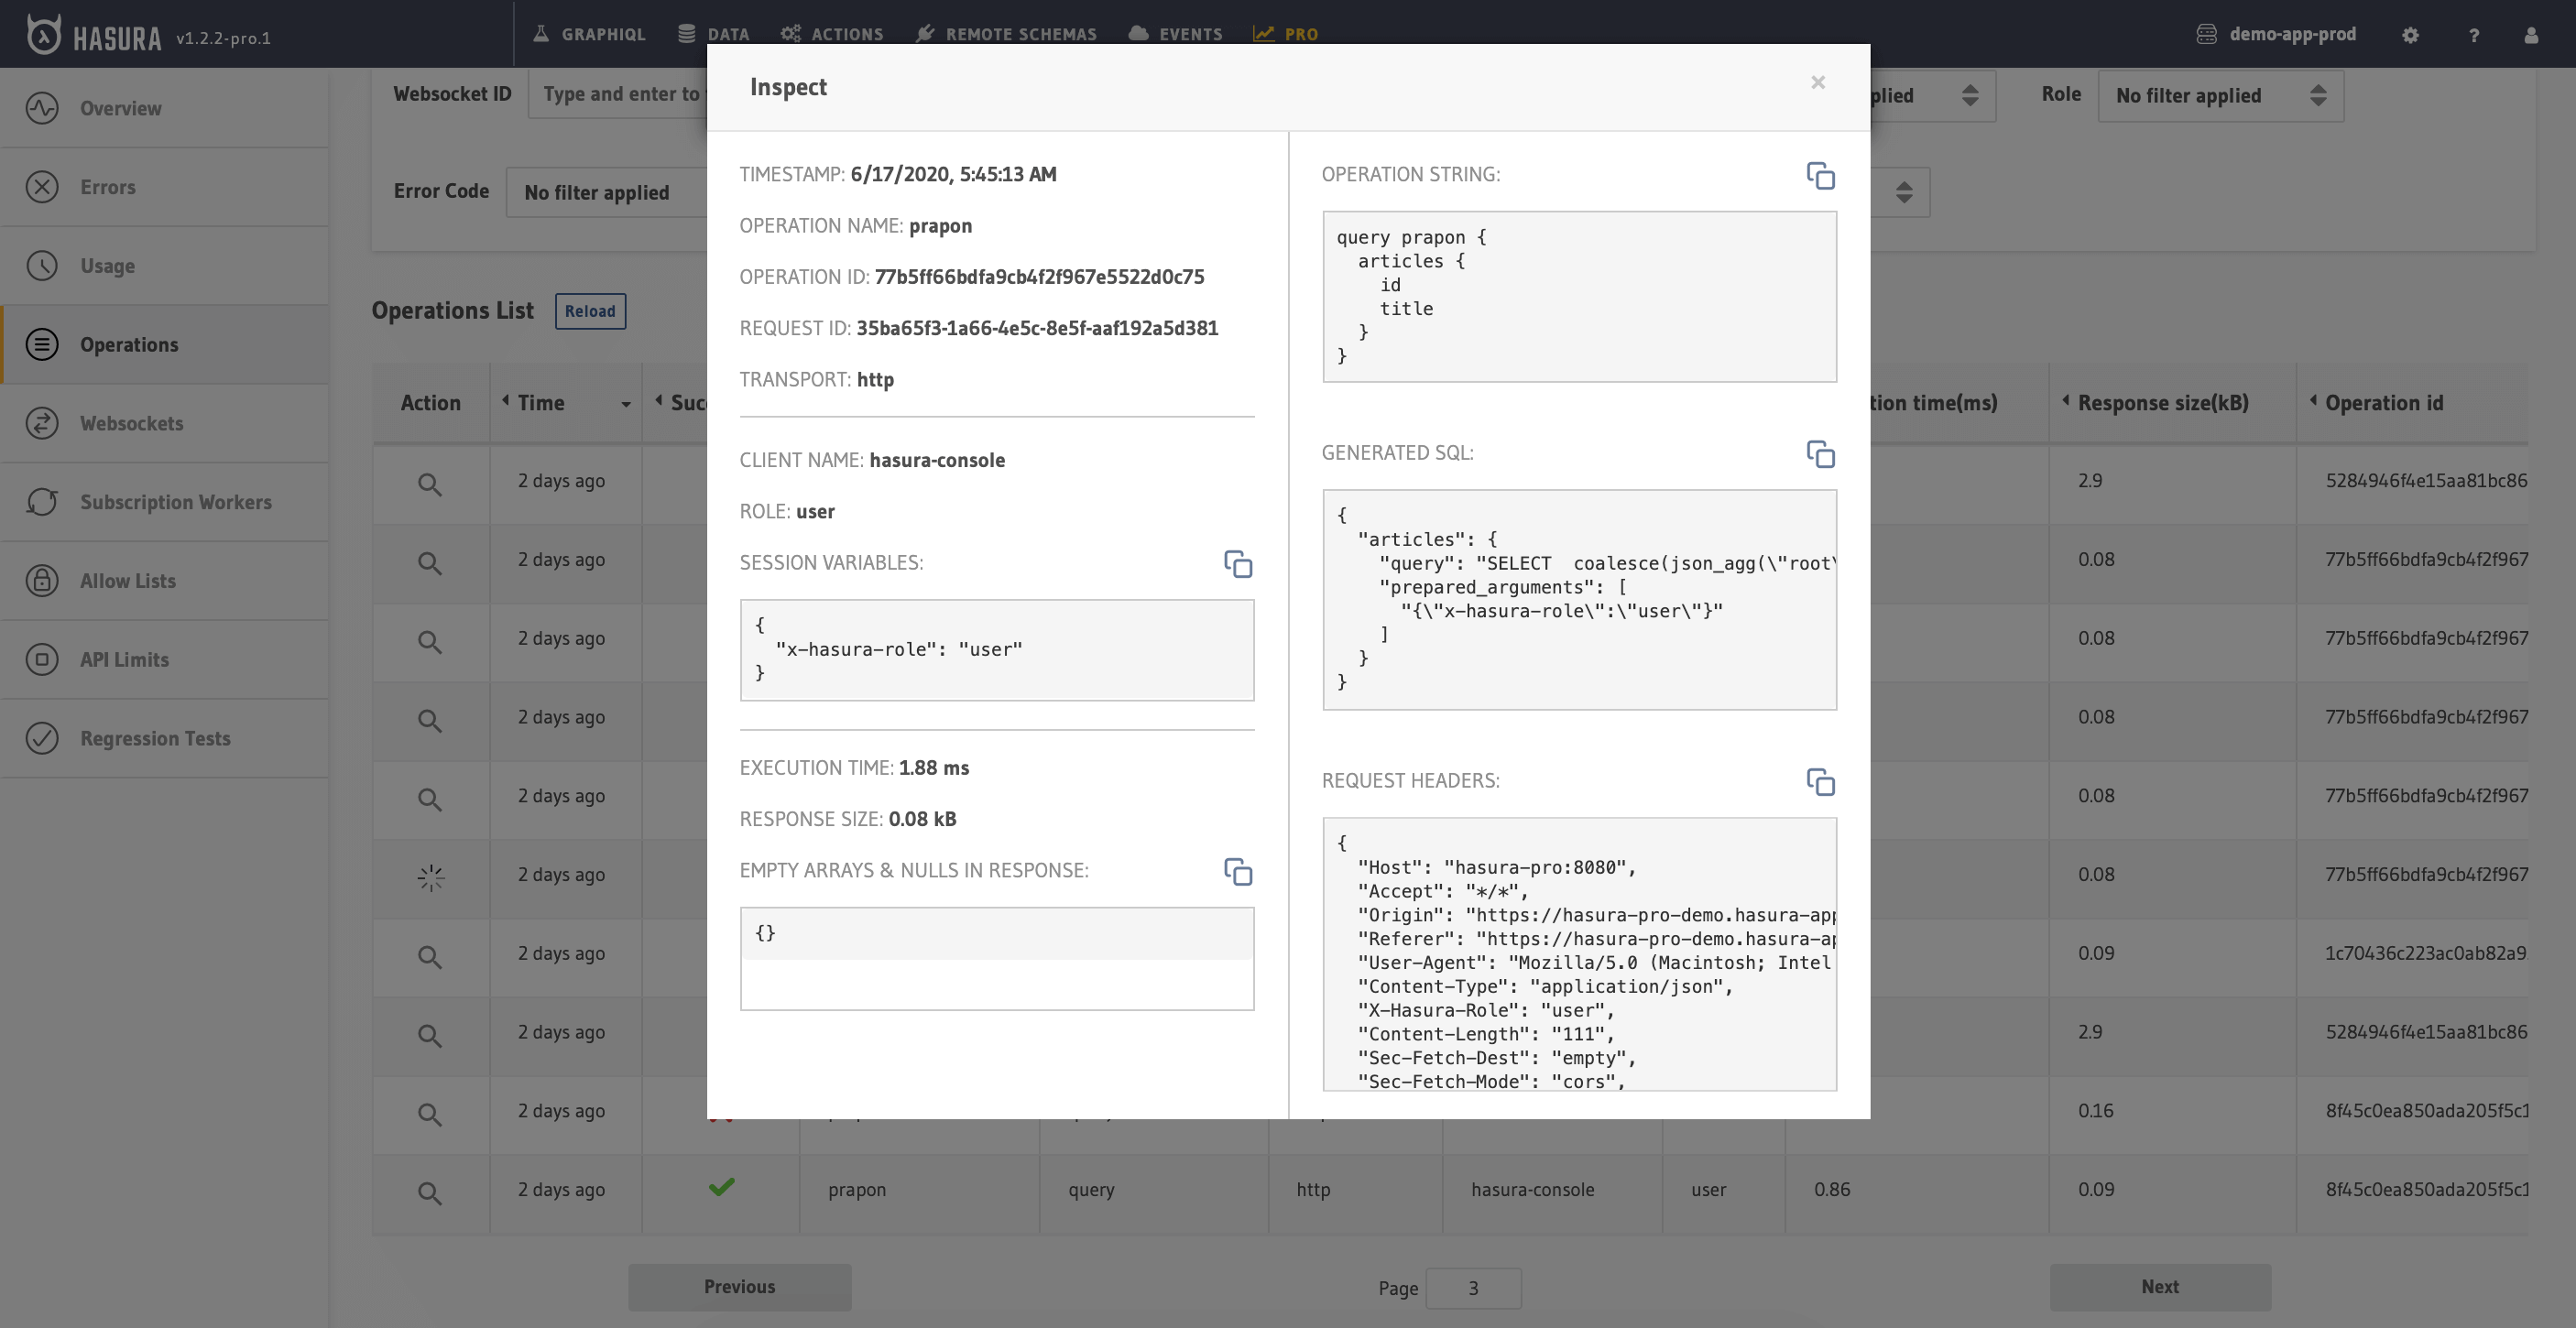Copy the session variables
This screenshot has width=2576, height=1328.
(1238, 564)
